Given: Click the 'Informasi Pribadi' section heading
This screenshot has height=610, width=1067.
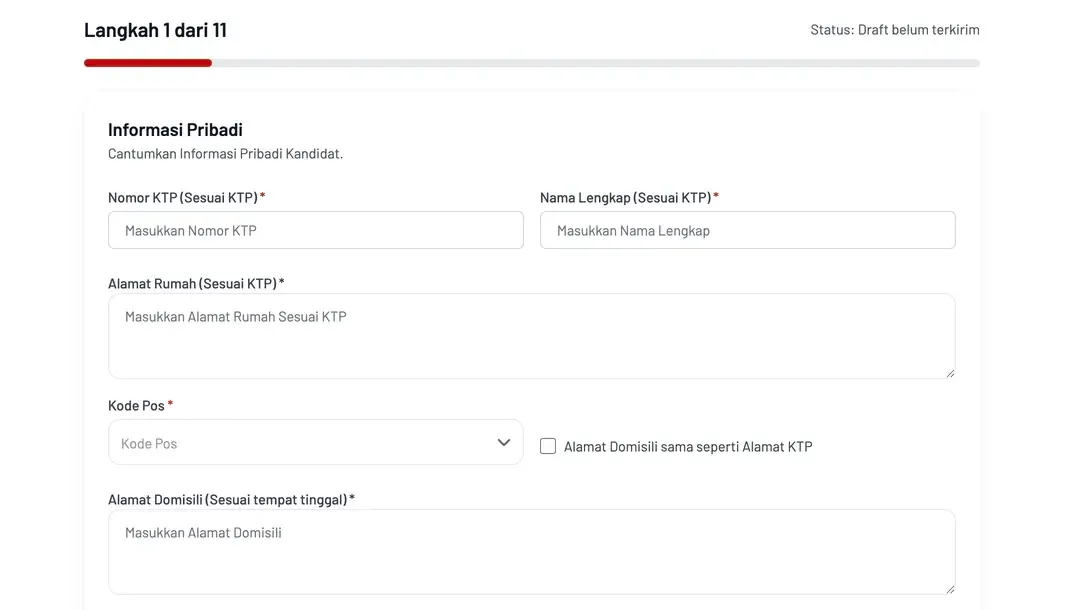Looking at the screenshot, I should 175,130.
